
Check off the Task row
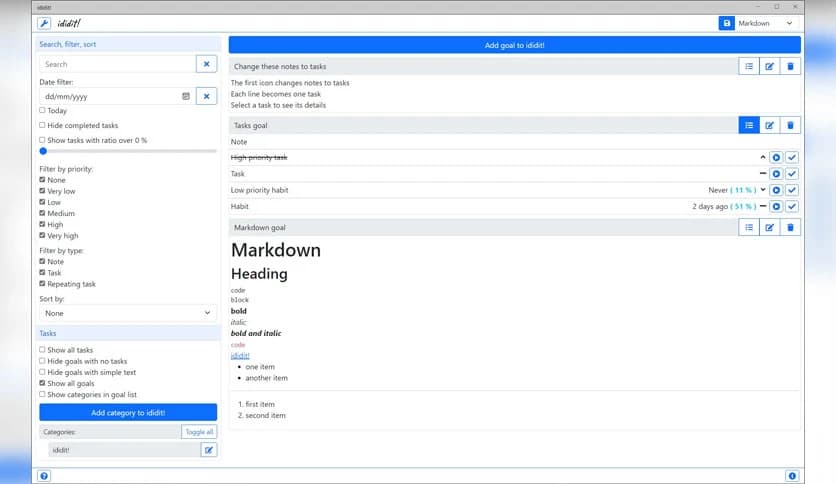coord(792,174)
